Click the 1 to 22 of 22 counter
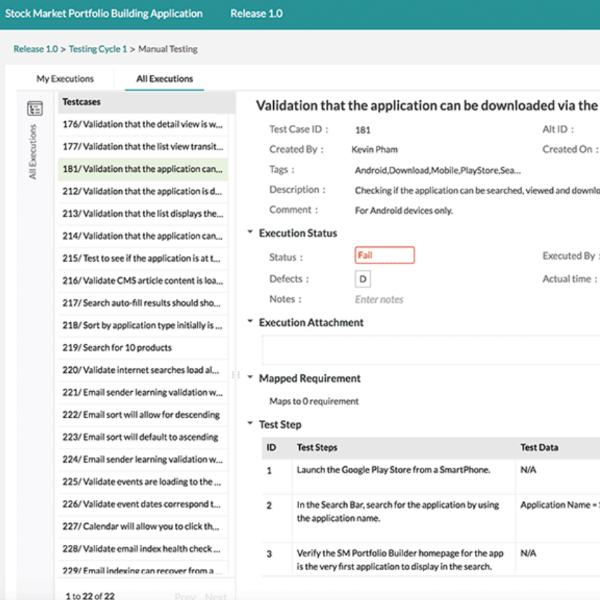600x600 pixels. [x=90, y=596]
